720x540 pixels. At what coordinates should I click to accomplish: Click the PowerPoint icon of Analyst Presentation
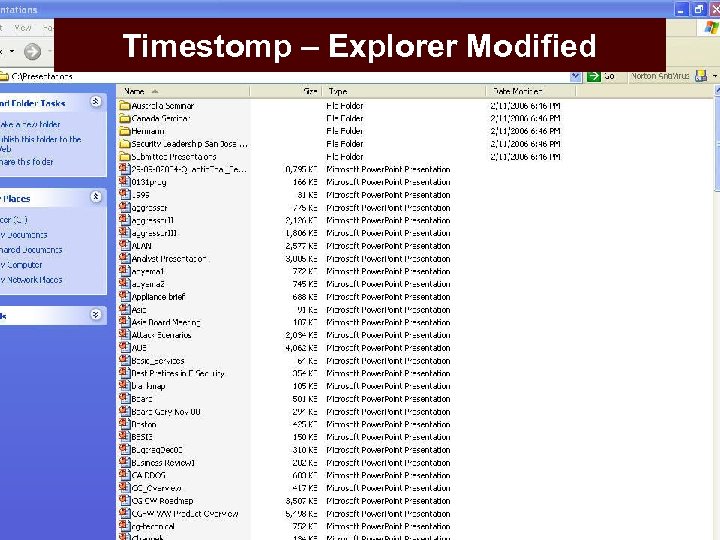point(124,259)
